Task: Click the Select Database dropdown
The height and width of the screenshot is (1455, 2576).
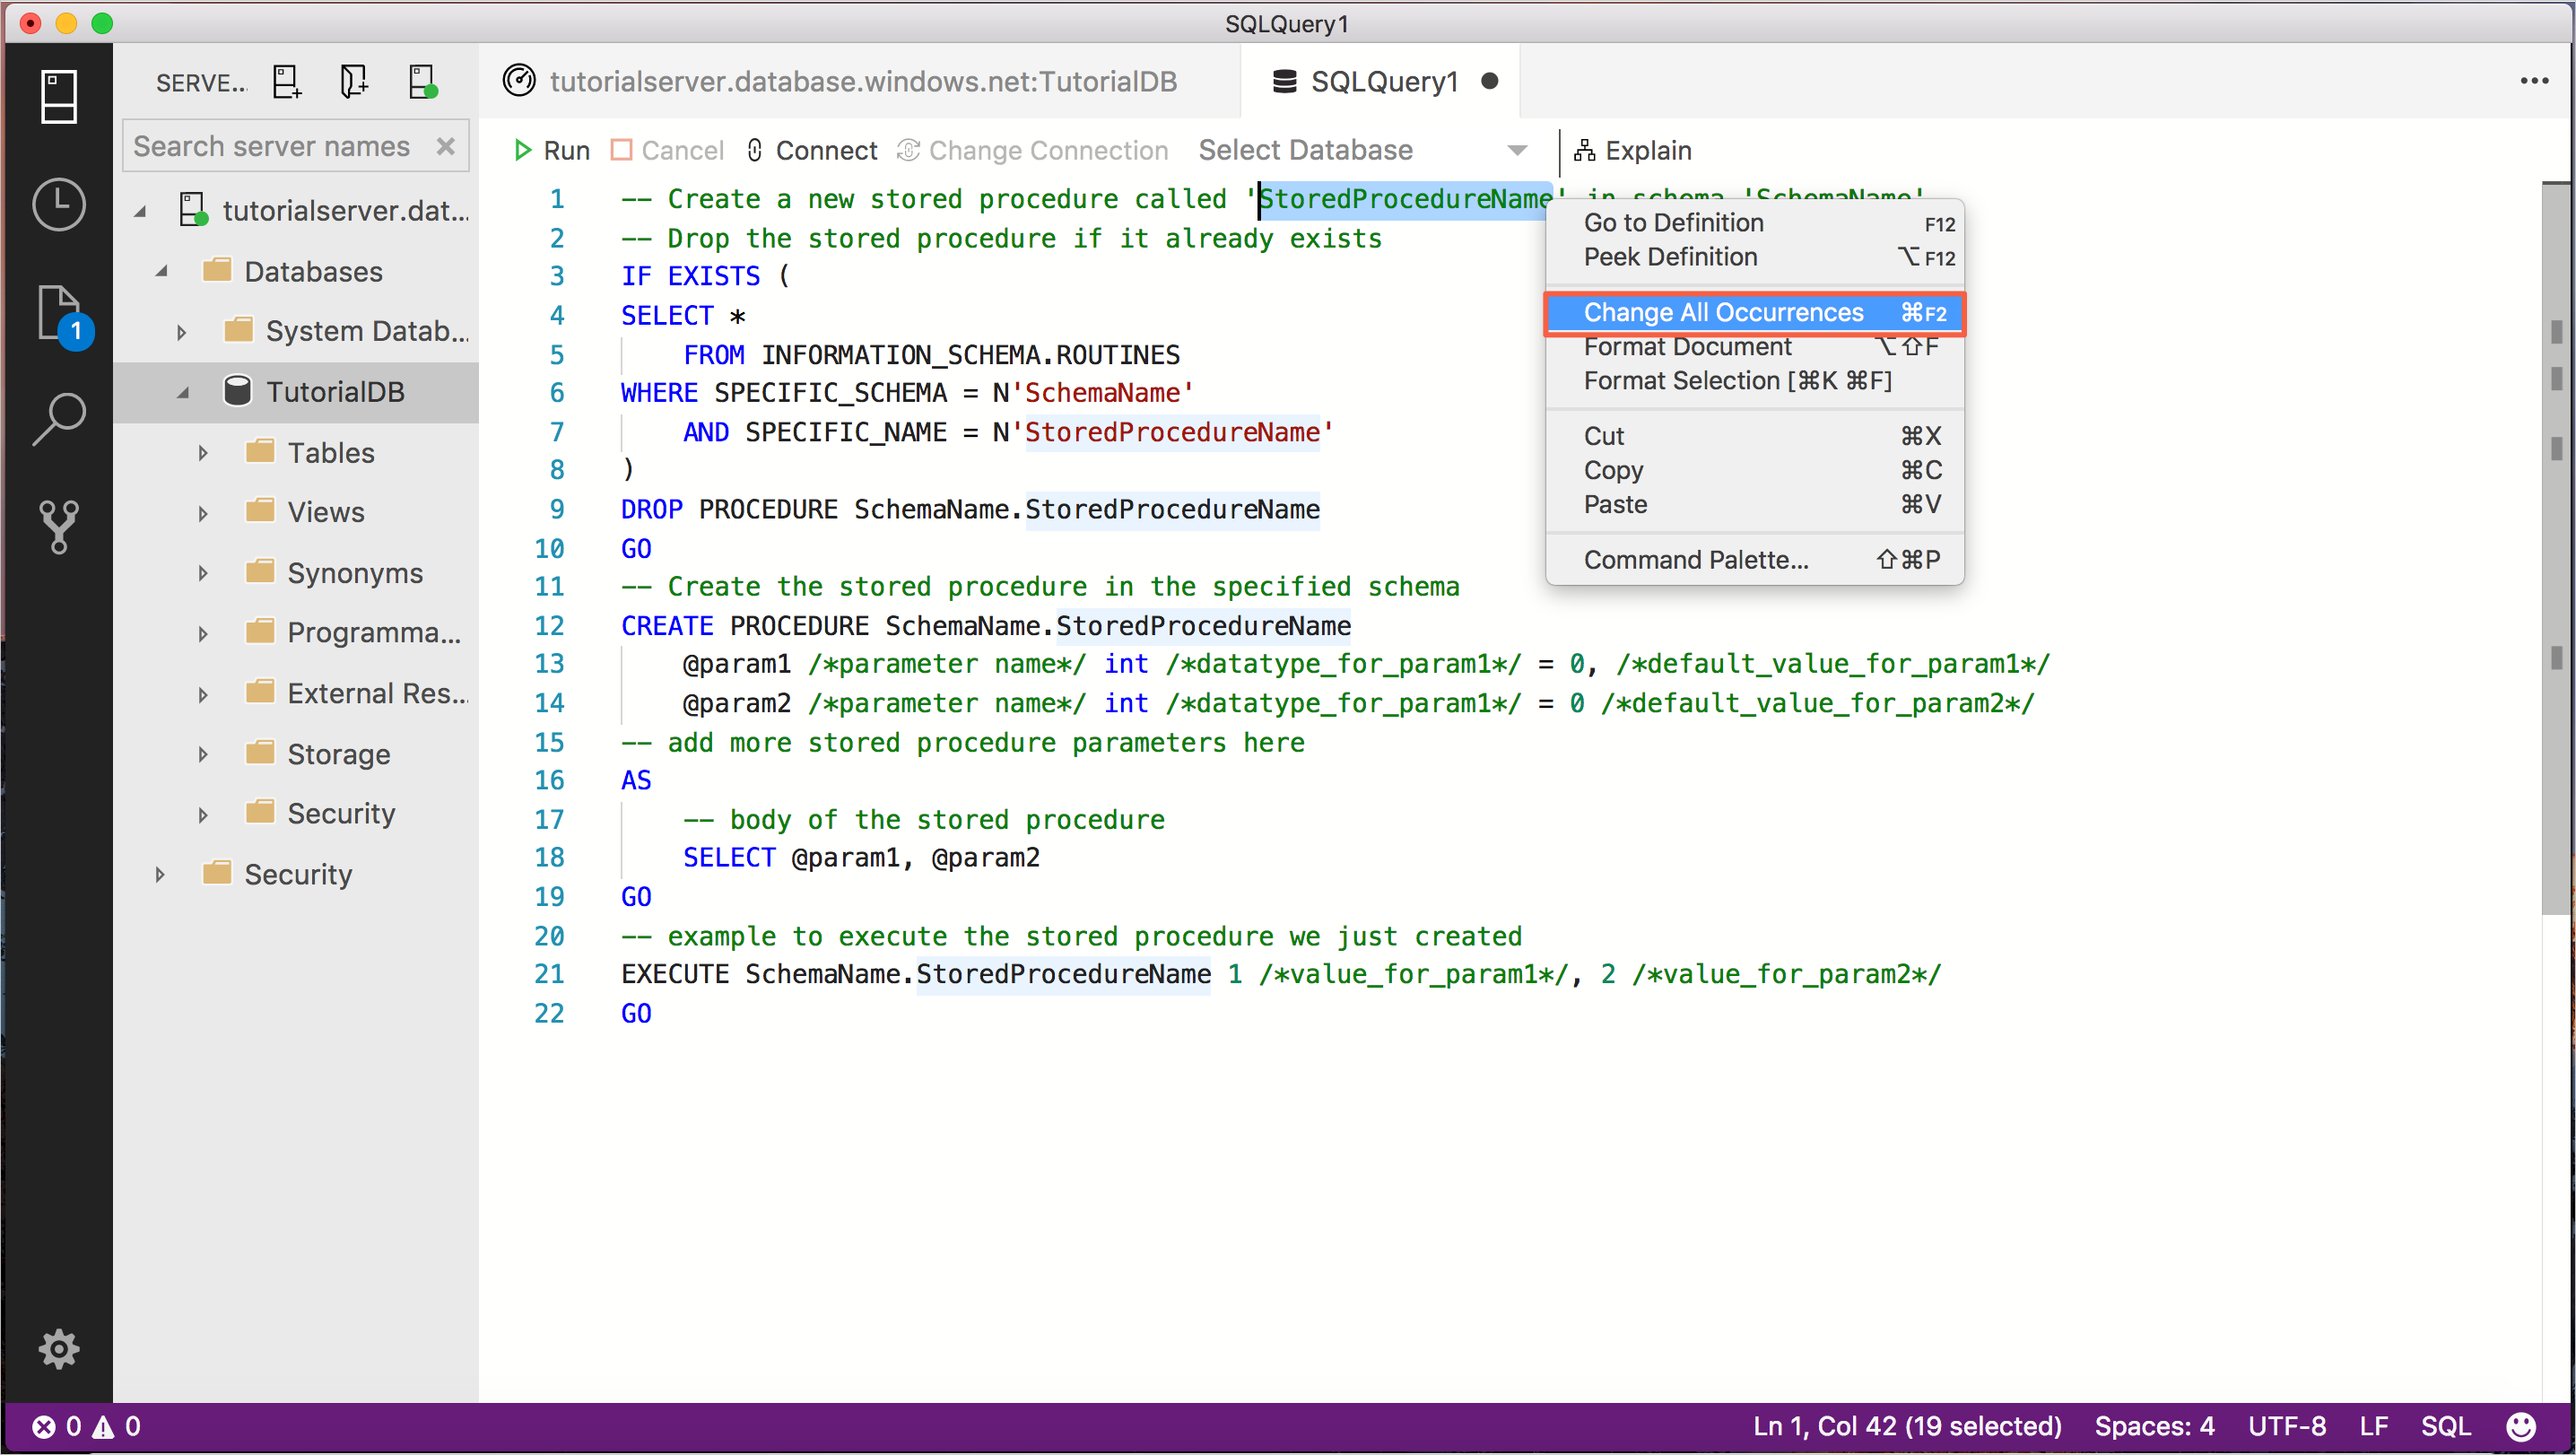Action: click(x=1364, y=149)
